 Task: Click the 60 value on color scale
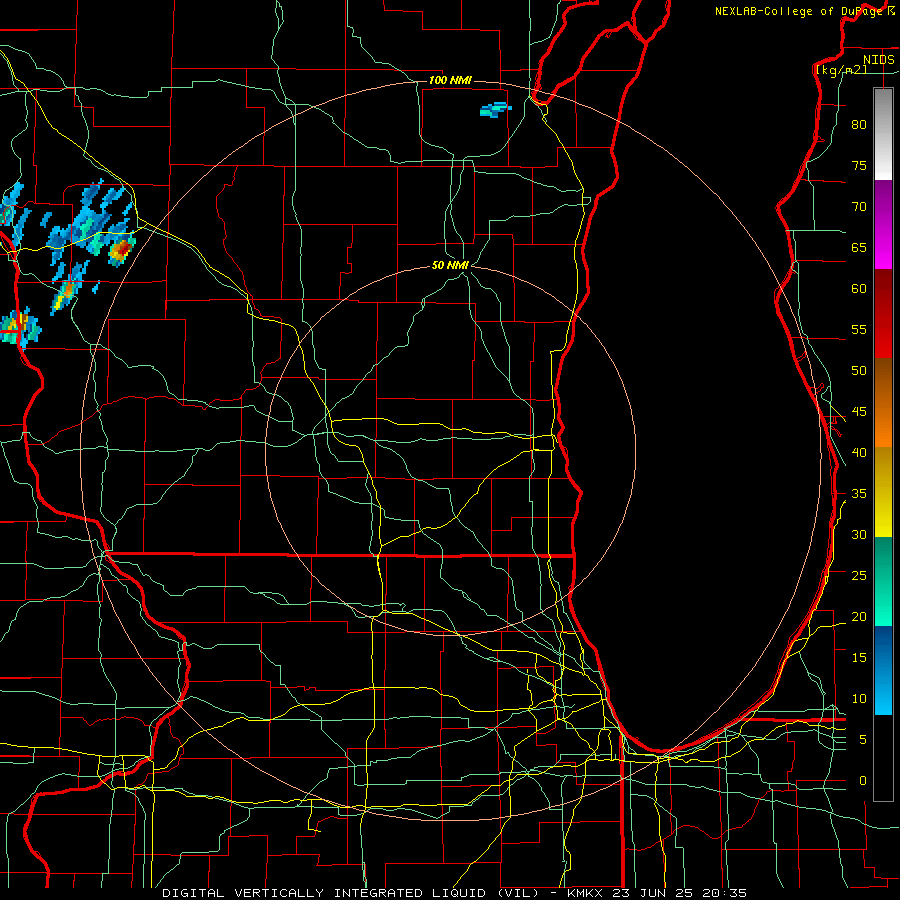(859, 289)
